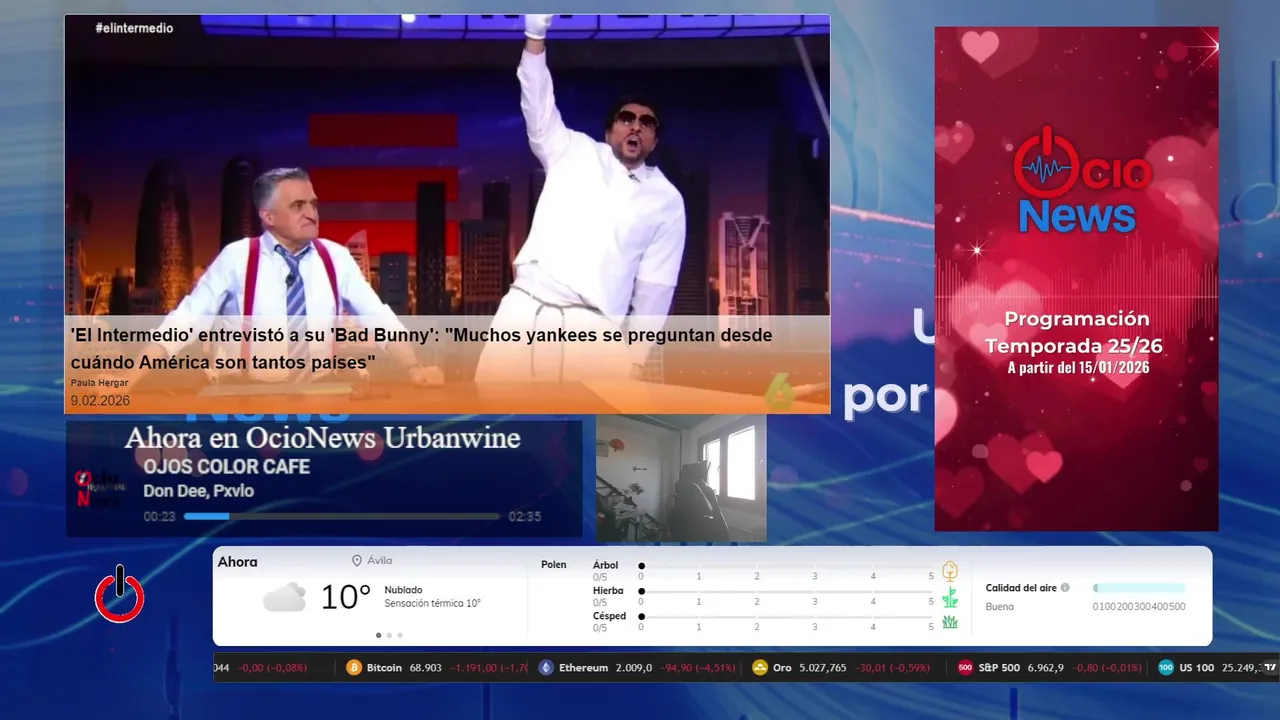Click the info icon beside Calidad del aire
Viewport: 1280px width, 720px height.
pos(1065,588)
